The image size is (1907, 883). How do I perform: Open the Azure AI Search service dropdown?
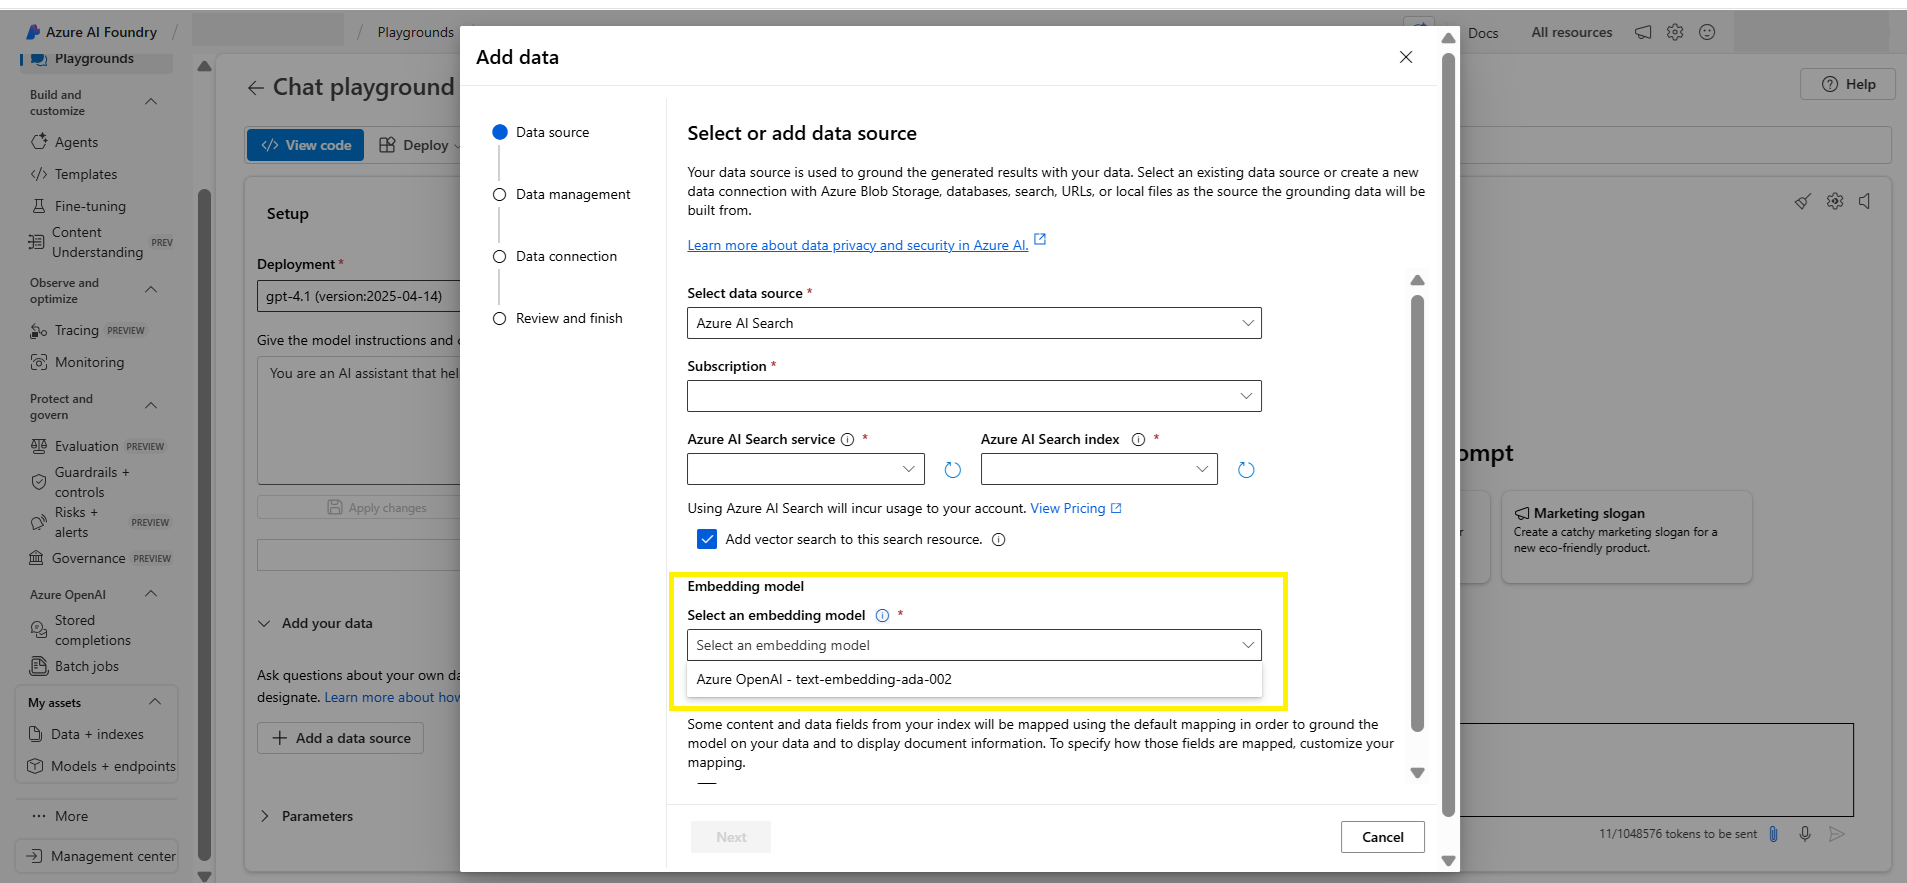point(806,469)
